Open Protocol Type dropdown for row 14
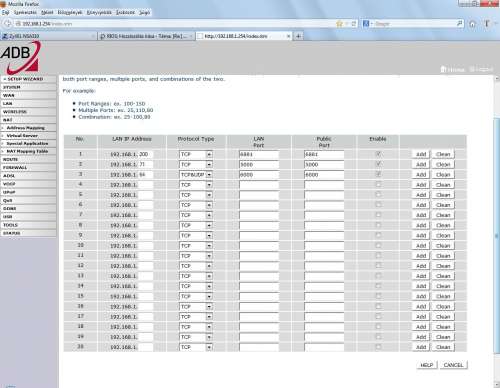Screen dimensions: 500x388 (196, 286)
